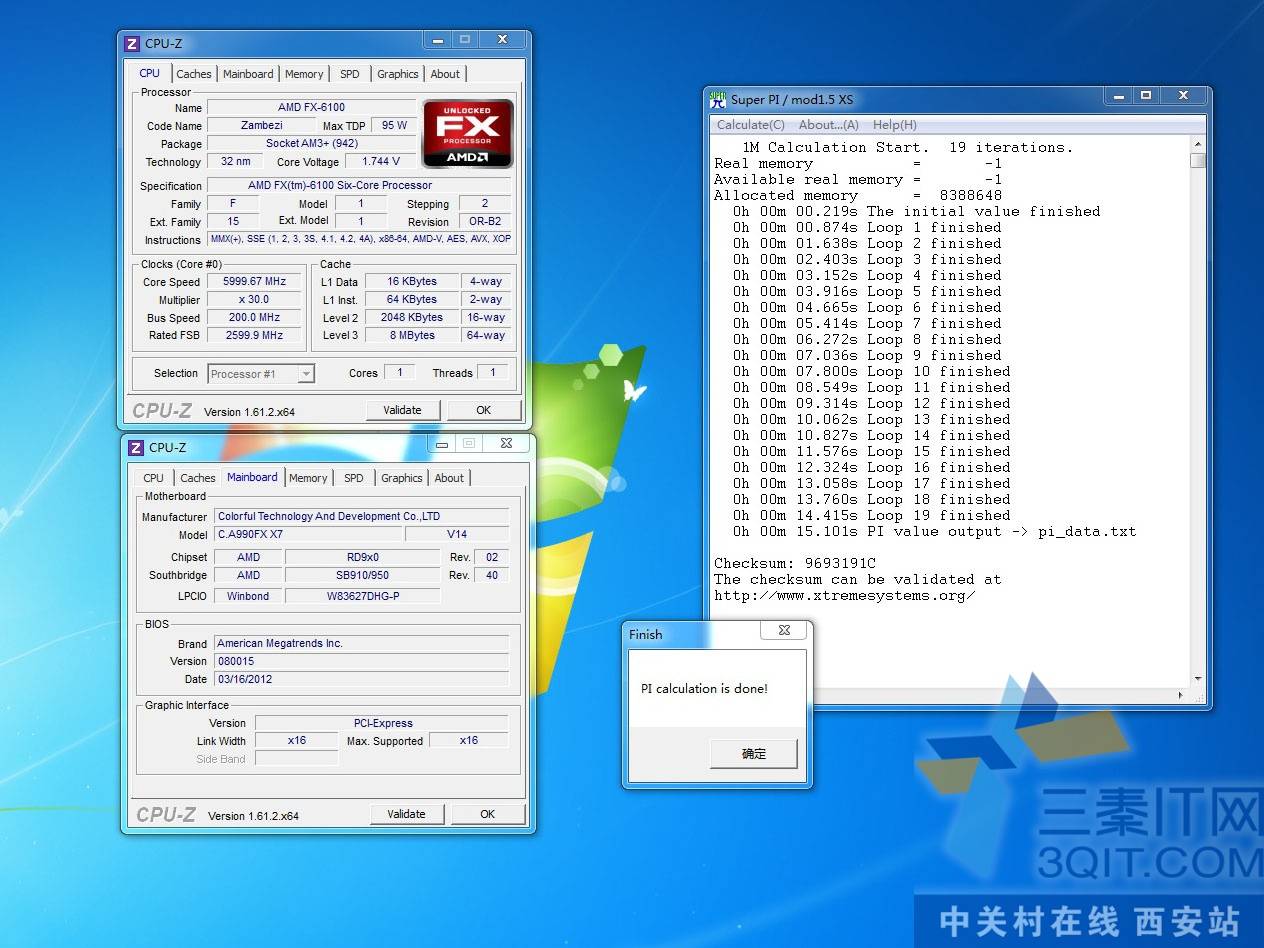This screenshot has width=1264, height=948.
Task: Click the Specification field Six-Core Processor
Action: point(359,185)
